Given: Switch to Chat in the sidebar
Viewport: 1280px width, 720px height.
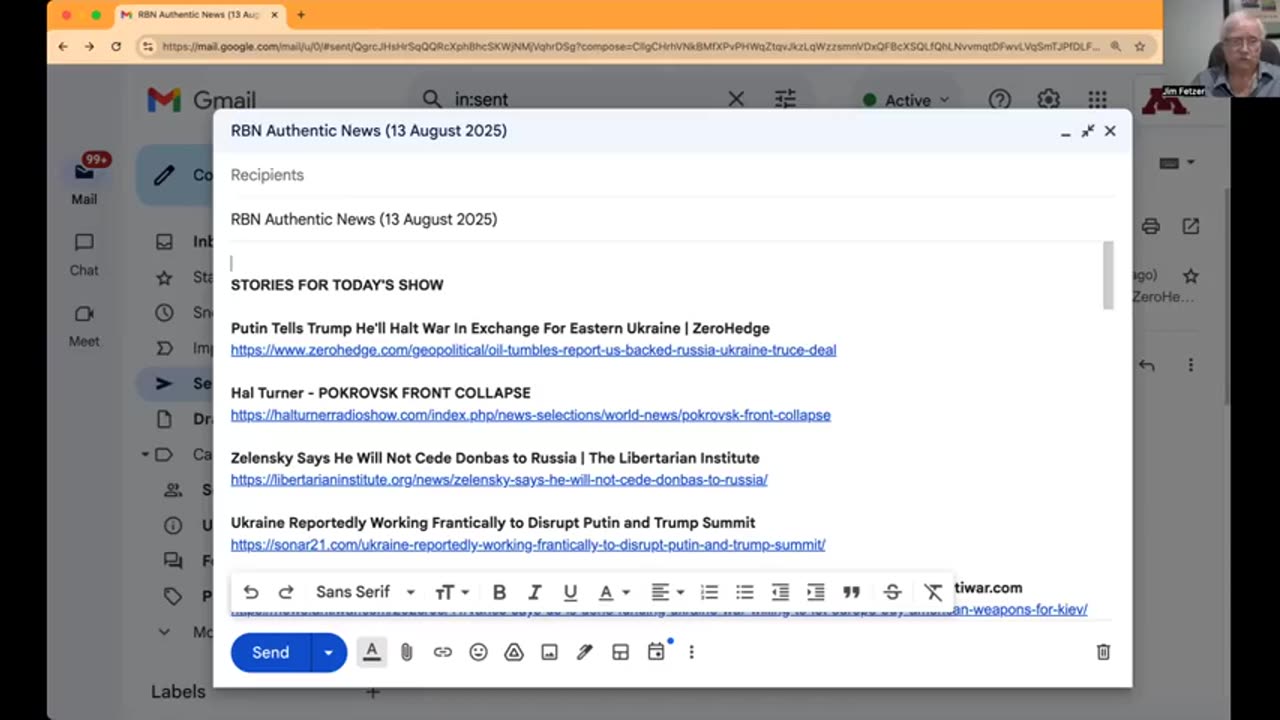Looking at the screenshot, I should click(x=84, y=254).
